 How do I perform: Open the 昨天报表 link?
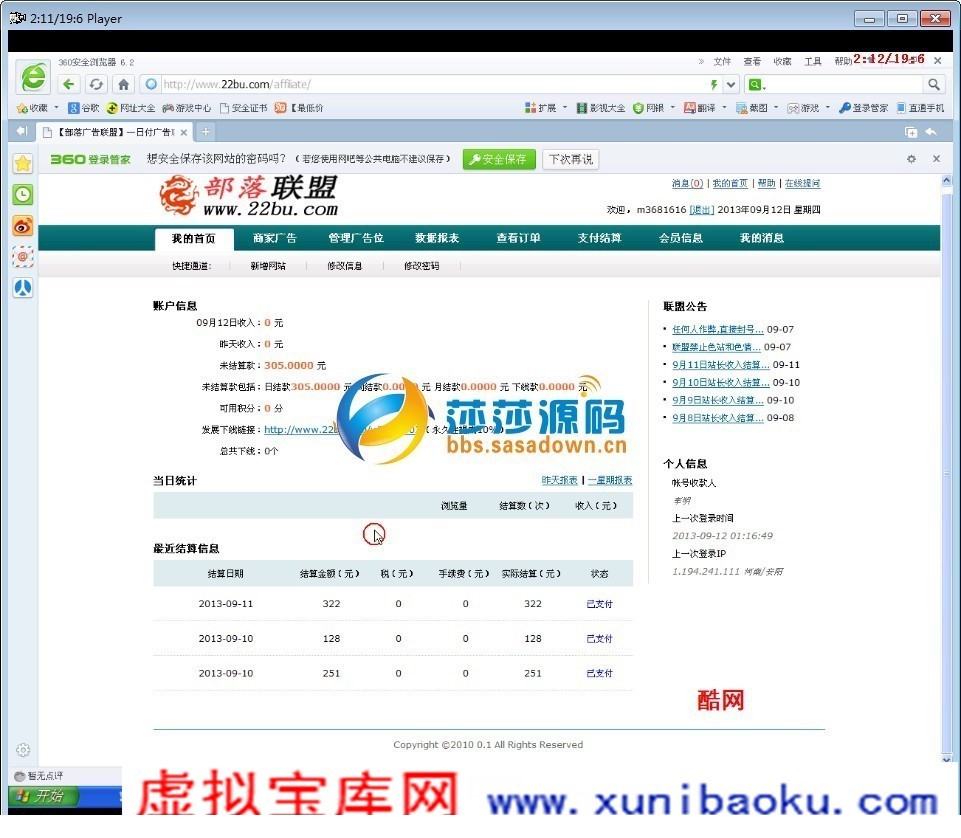tap(559, 480)
